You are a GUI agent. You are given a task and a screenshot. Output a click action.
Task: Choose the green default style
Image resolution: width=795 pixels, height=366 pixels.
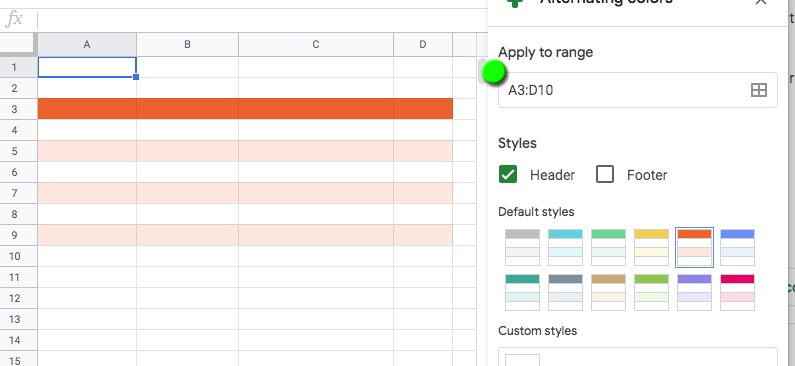click(x=608, y=247)
